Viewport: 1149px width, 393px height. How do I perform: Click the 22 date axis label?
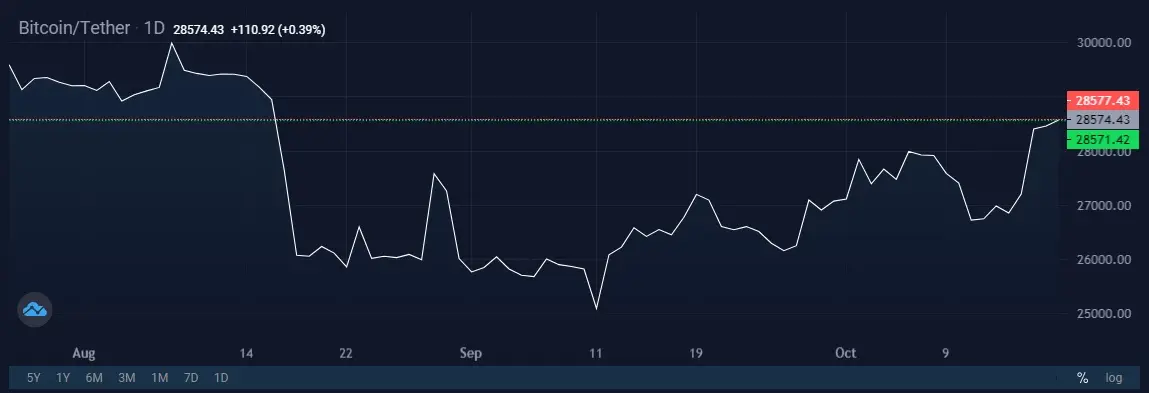click(x=346, y=353)
